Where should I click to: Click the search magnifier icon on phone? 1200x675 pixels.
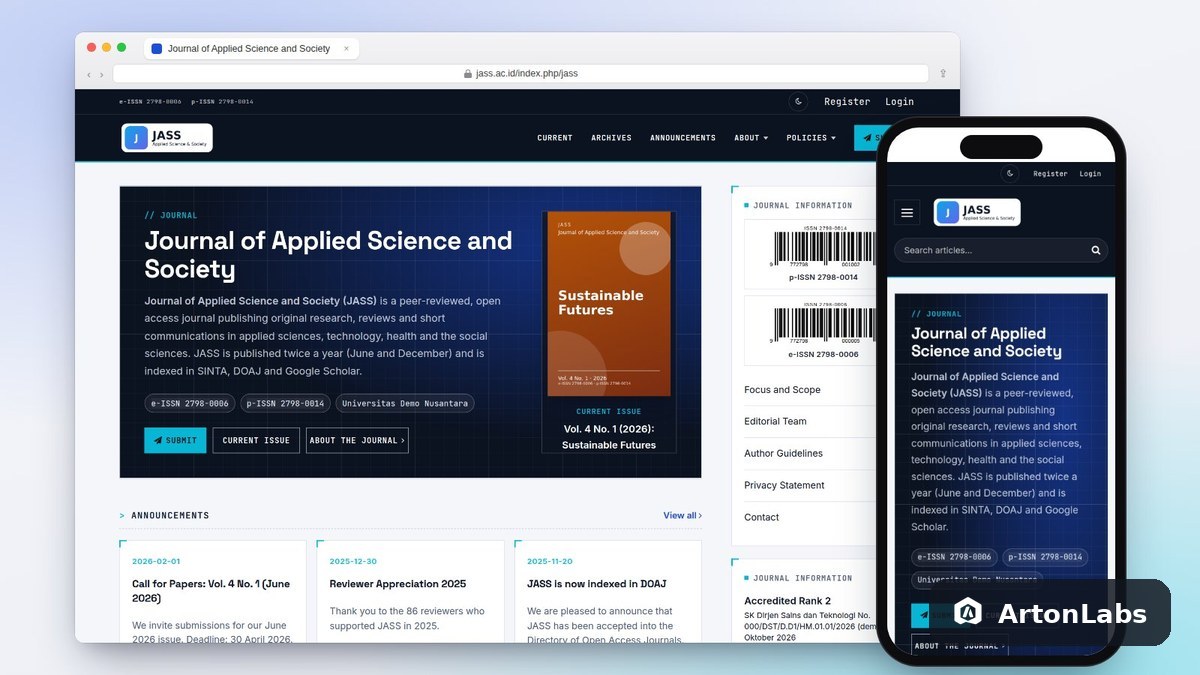[x=1096, y=250]
